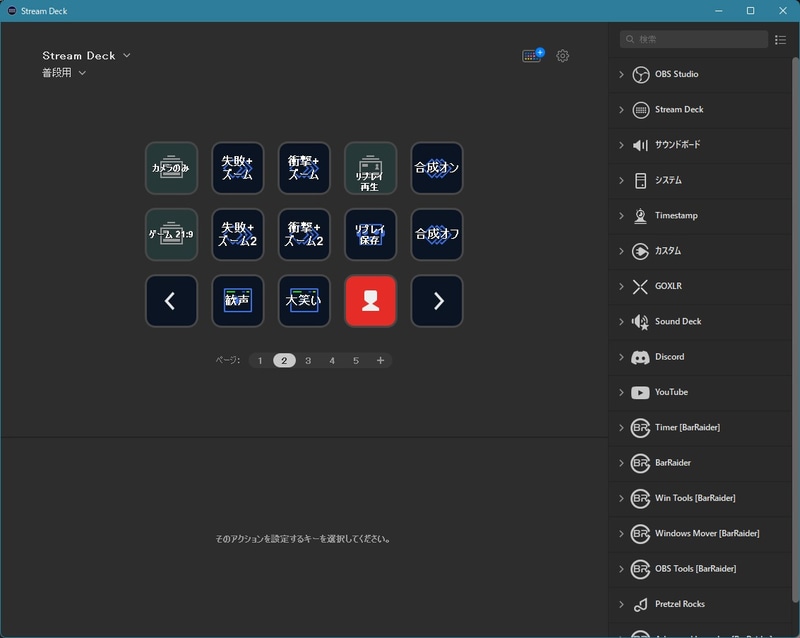
Task: Switch to page 5
Action: coord(356,360)
